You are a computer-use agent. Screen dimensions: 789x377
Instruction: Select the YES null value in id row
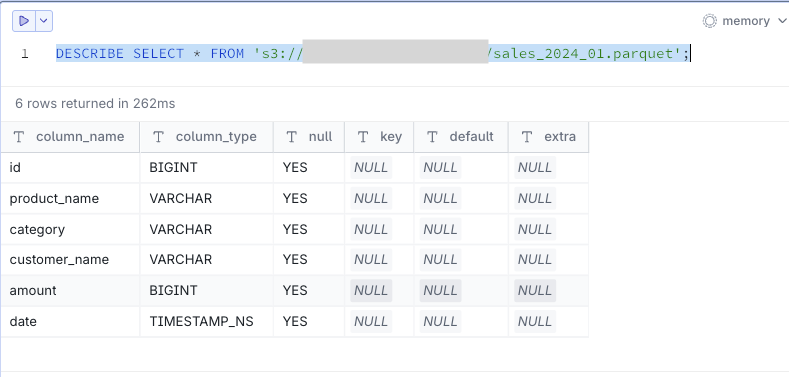click(309, 168)
